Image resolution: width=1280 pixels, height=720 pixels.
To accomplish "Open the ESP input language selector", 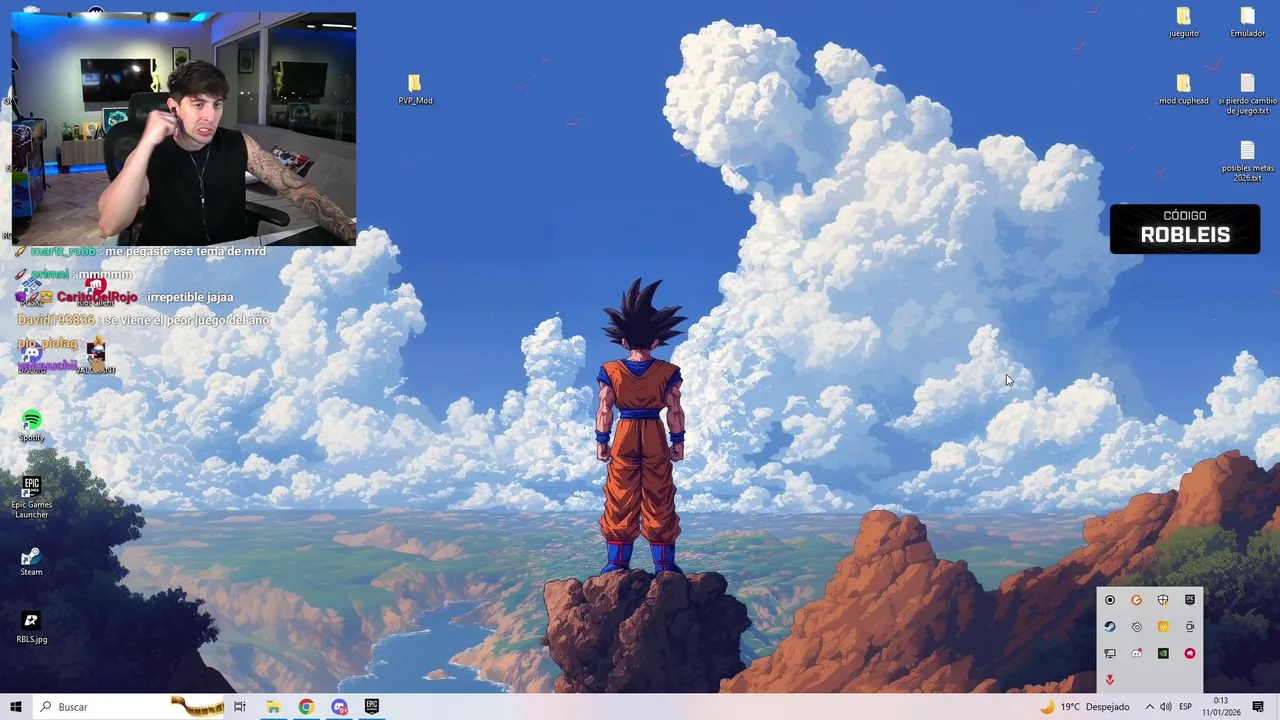I will [x=1185, y=707].
